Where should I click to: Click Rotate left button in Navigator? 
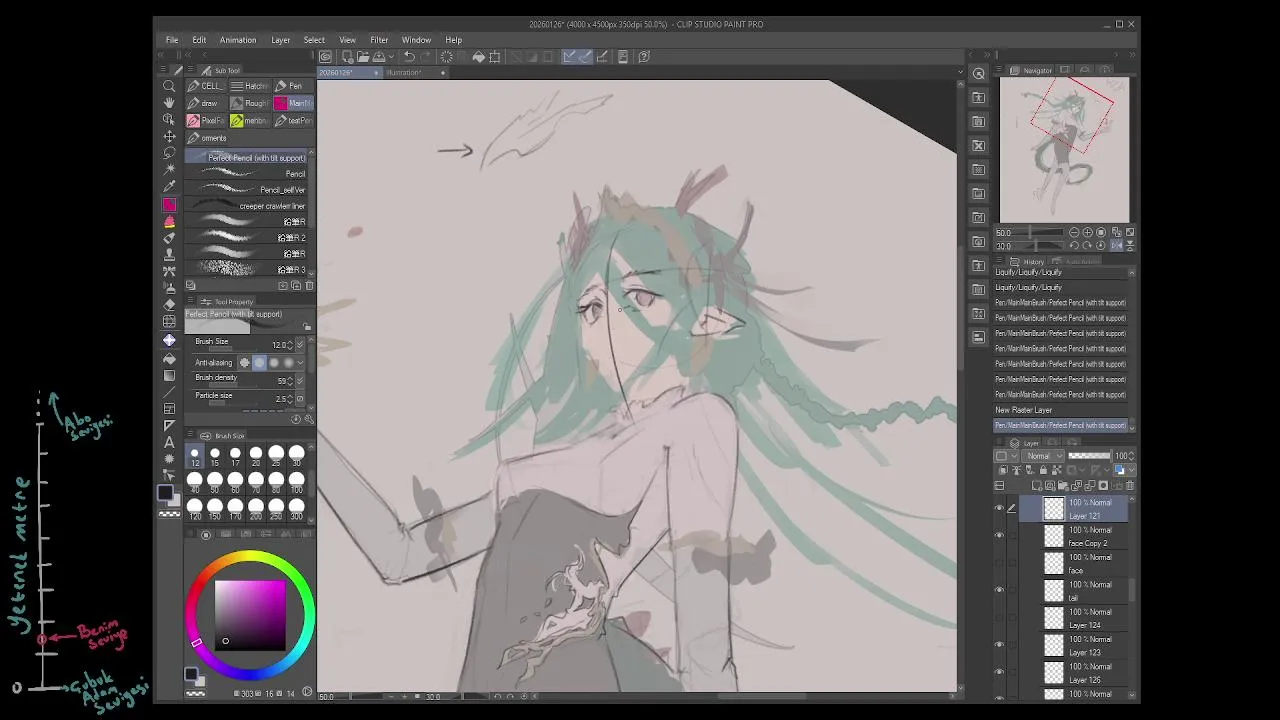tap(1073, 245)
